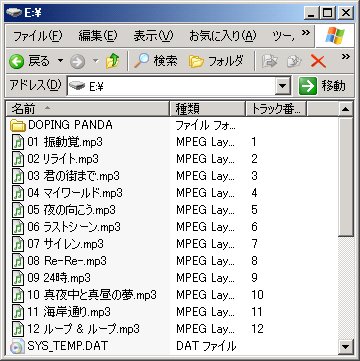Select the icon of 05 夜の向こう.mp3
The image size is (360, 361).
(18, 211)
